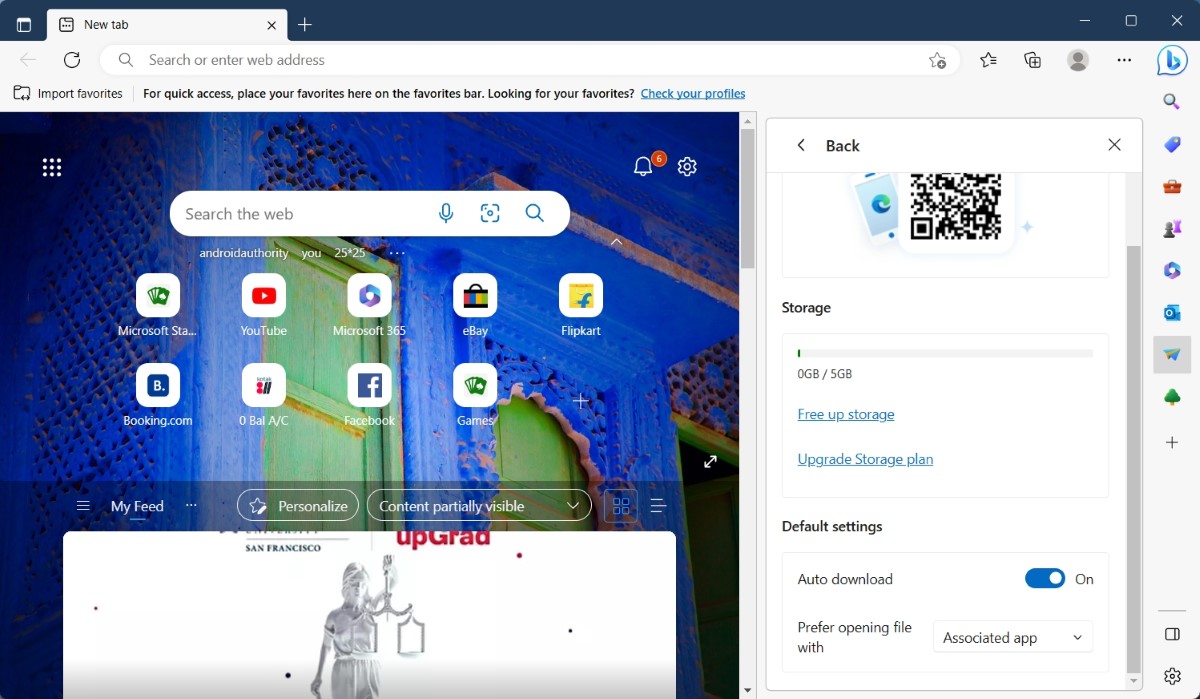This screenshot has height=699, width=1200.
Task: Click the storage usage progress bar
Action: tap(945, 353)
